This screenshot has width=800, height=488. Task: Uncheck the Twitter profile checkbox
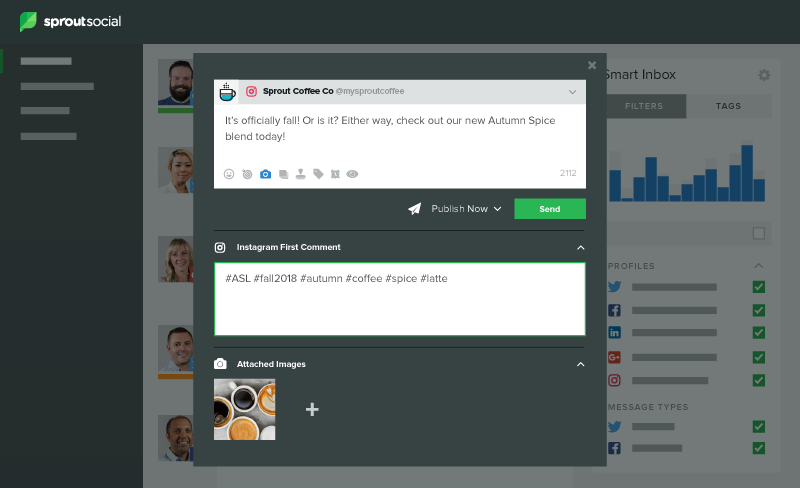click(759, 287)
